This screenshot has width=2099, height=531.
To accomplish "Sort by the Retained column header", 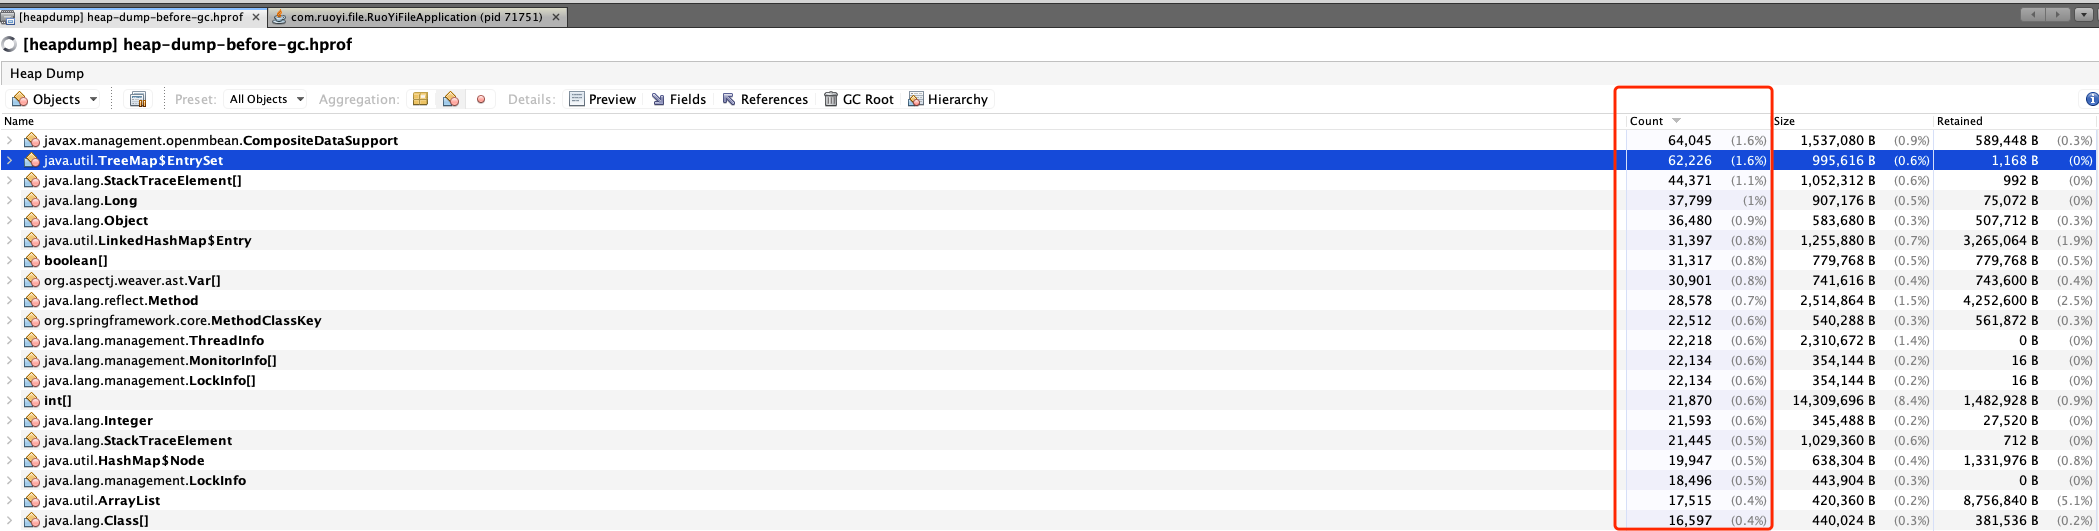I will click(x=1959, y=121).
